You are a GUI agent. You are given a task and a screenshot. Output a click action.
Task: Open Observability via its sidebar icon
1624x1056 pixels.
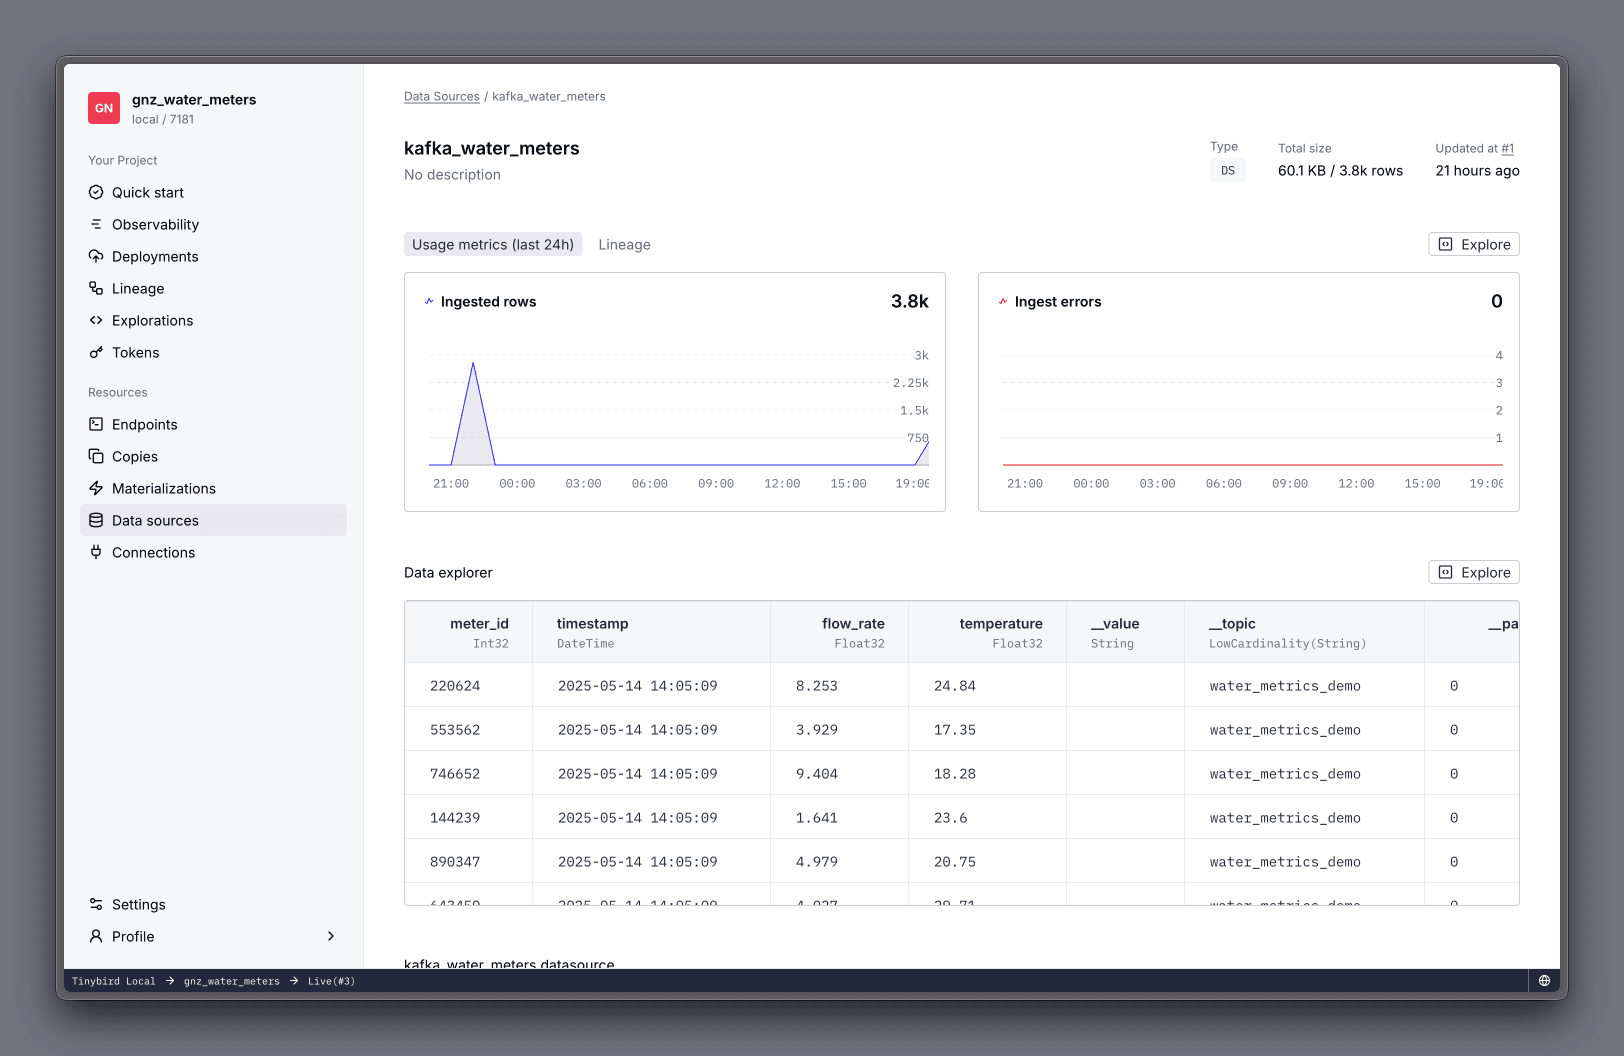(96, 224)
